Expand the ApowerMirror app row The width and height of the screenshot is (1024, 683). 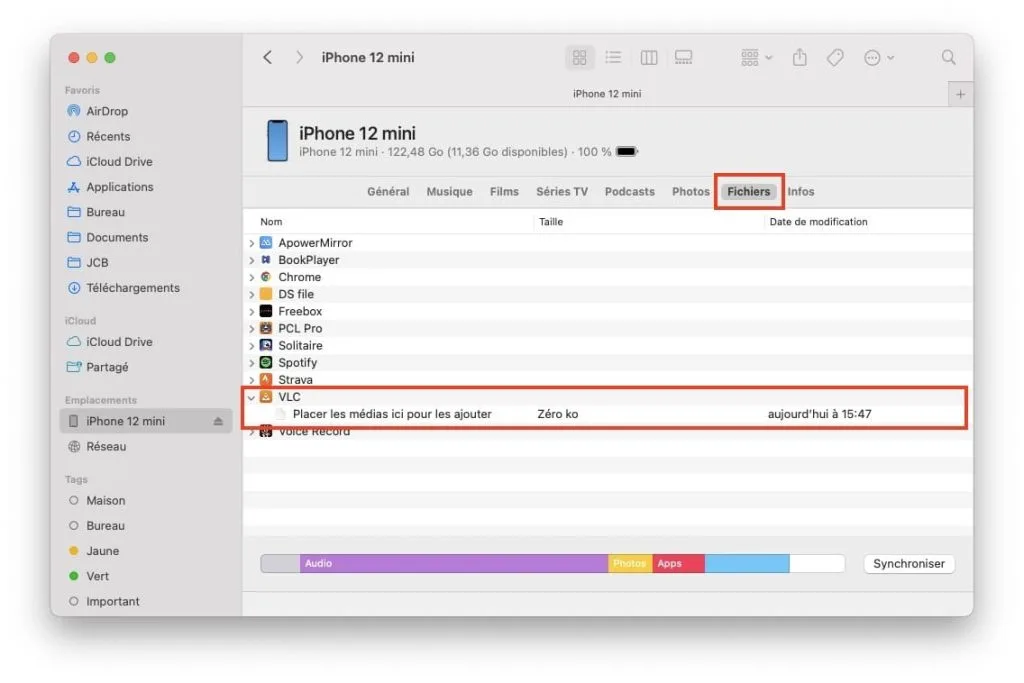click(x=252, y=243)
